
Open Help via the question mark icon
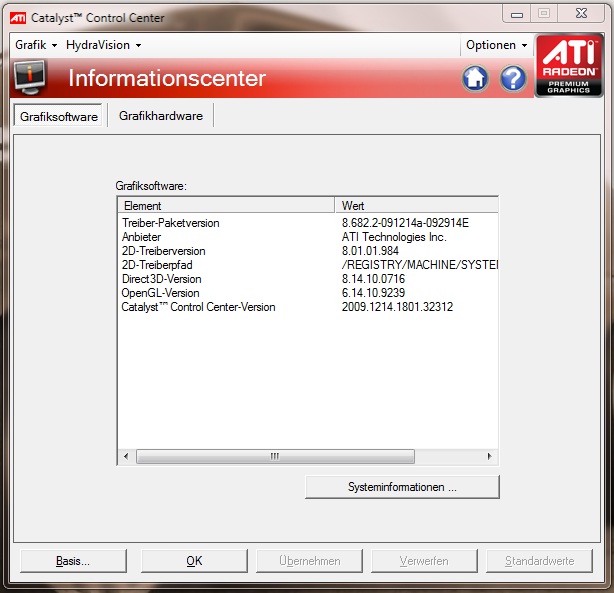click(x=513, y=78)
